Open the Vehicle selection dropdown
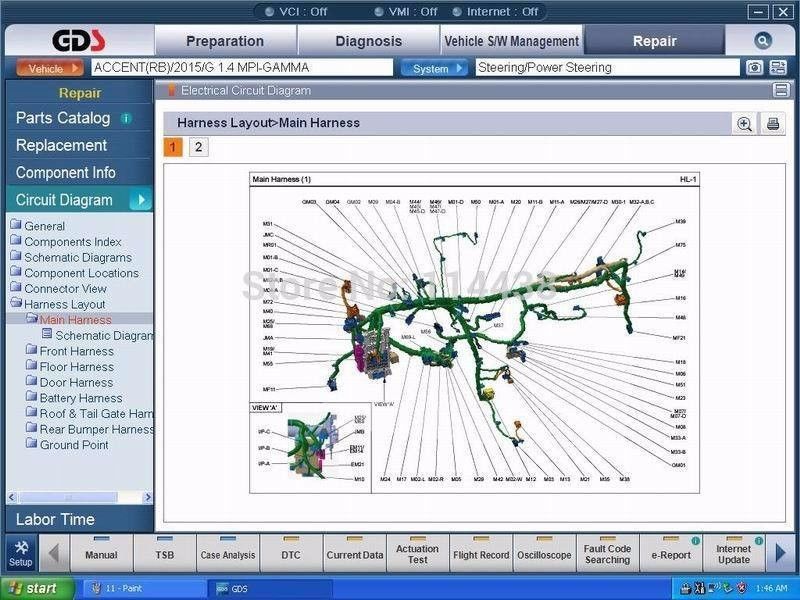800x600 pixels. pos(49,68)
